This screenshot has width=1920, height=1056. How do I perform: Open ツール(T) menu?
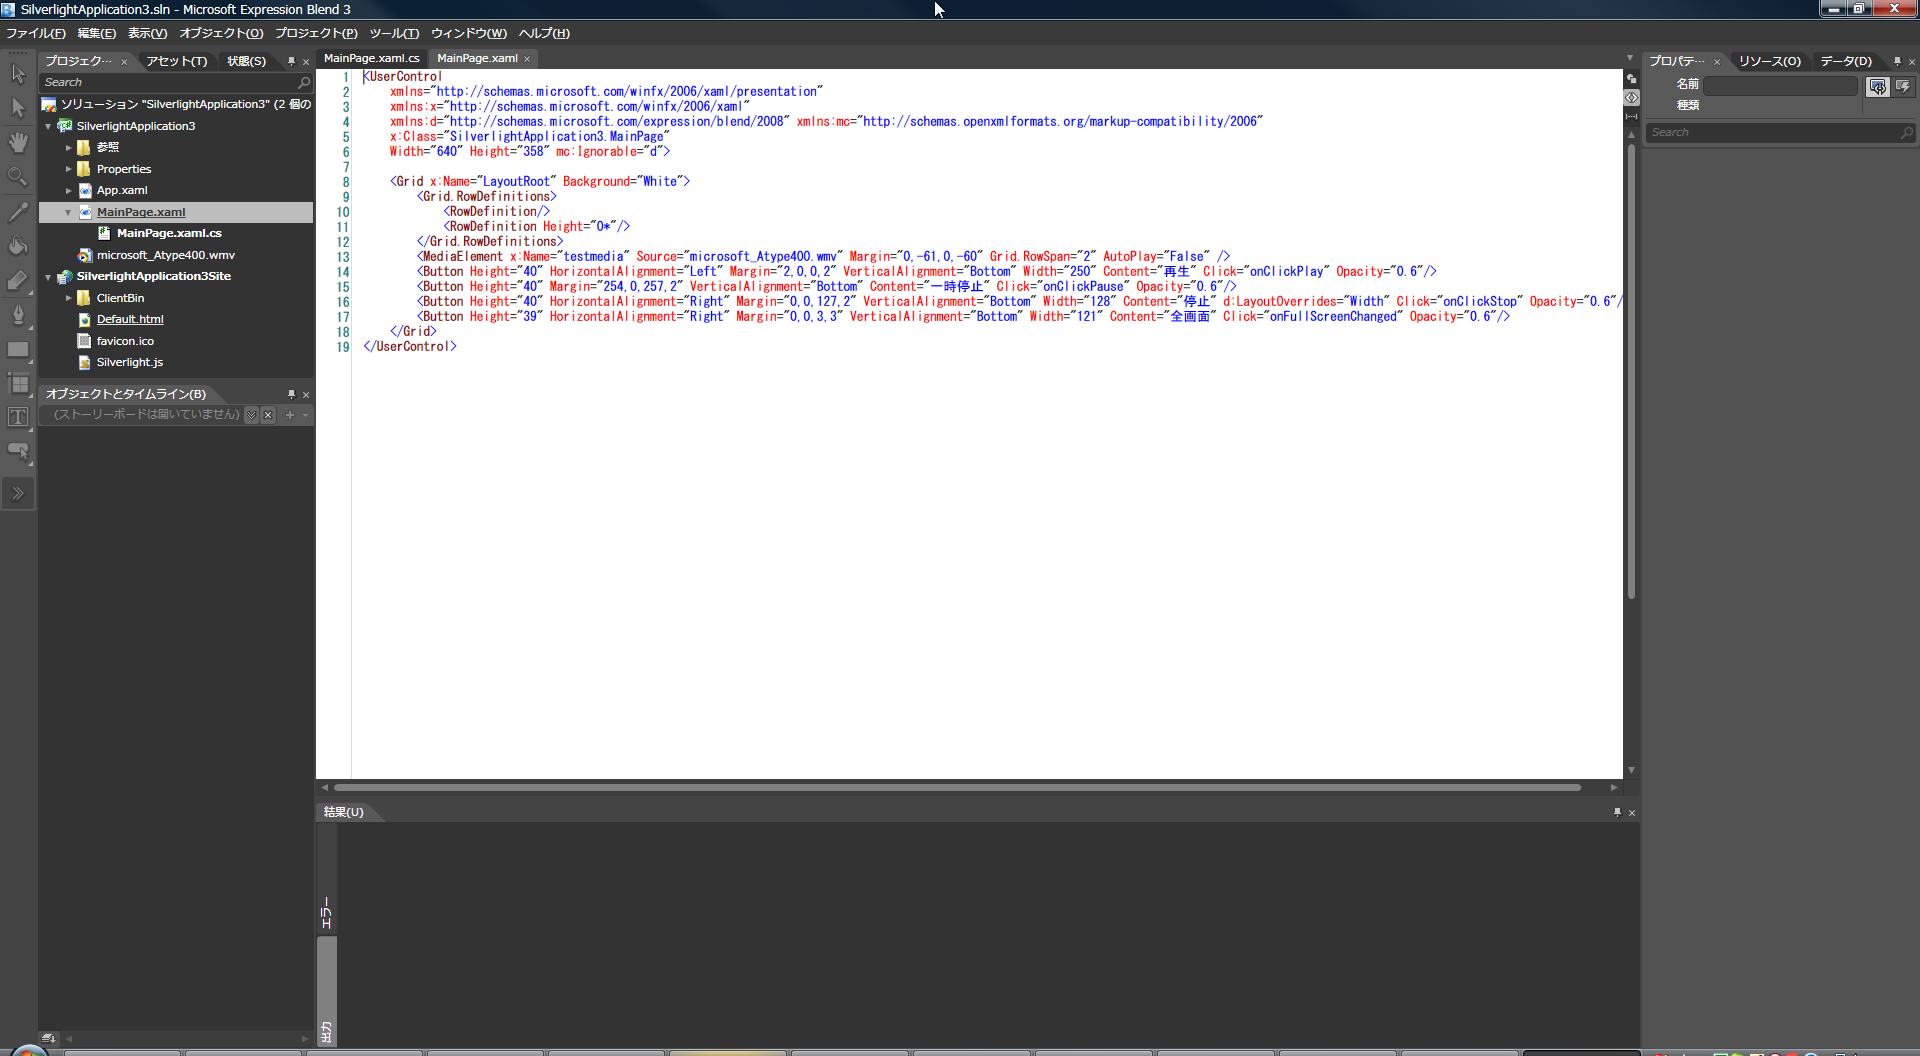point(394,33)
